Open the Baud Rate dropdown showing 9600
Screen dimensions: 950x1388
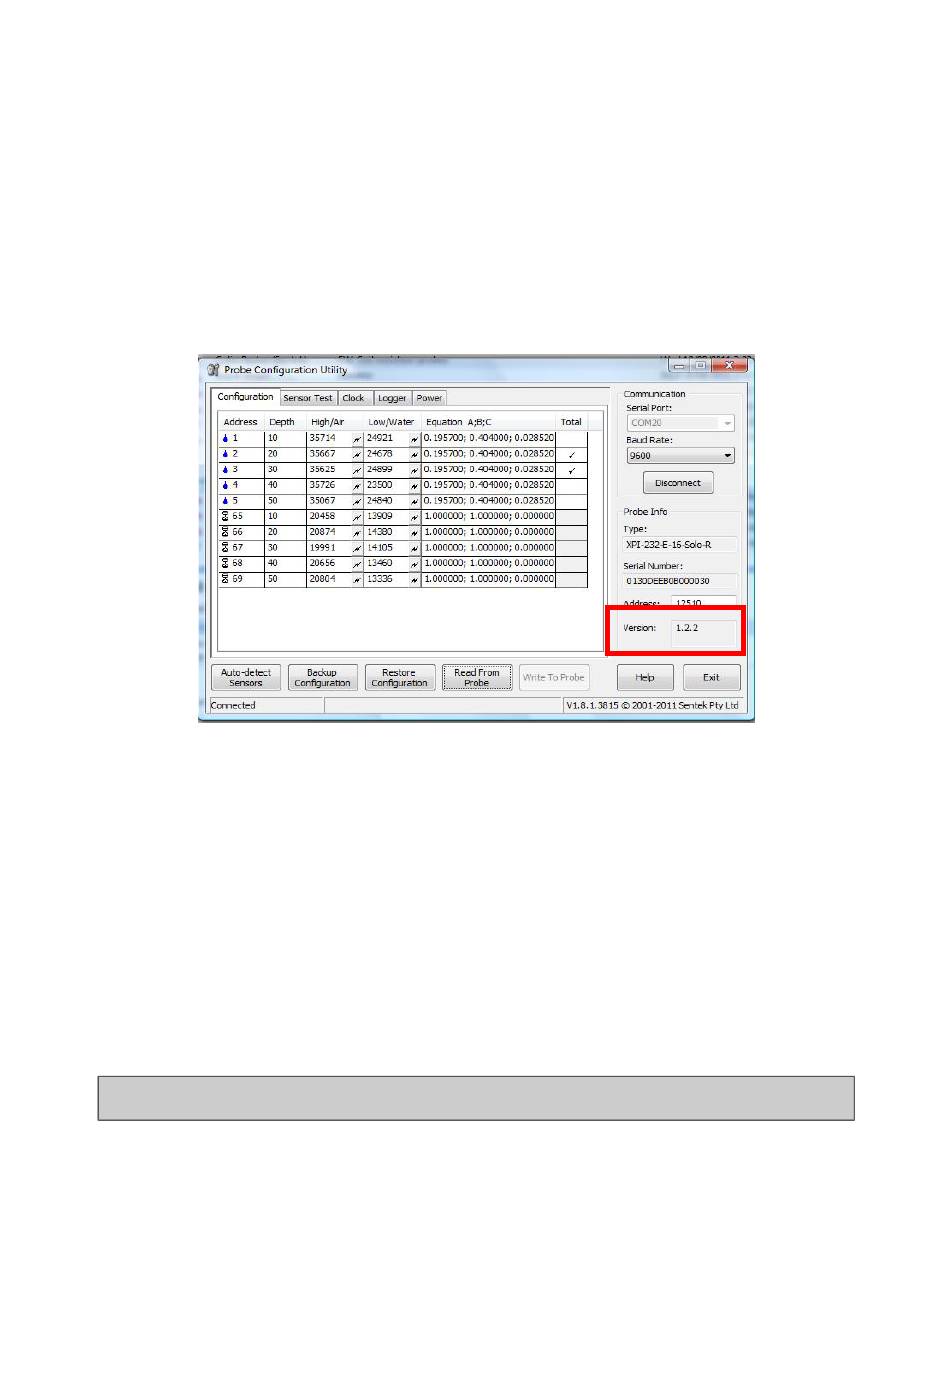[680, 455]
